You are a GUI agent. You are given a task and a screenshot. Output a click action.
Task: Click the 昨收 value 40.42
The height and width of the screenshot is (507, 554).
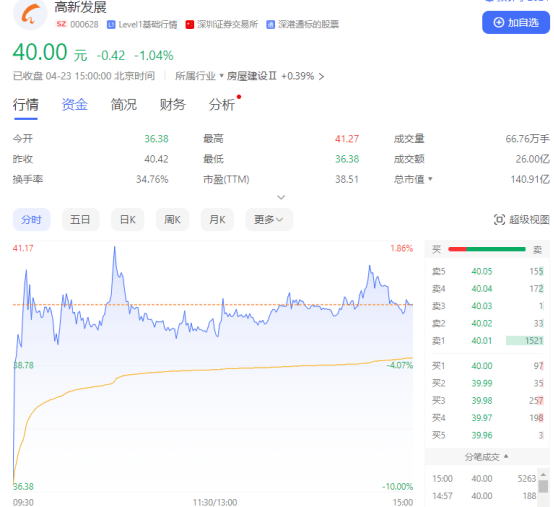pos(156,159)
